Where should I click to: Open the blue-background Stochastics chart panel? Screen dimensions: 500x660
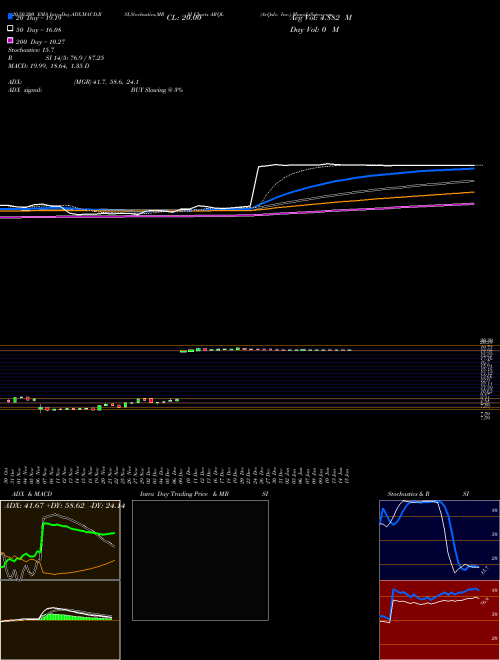(439, 540)
